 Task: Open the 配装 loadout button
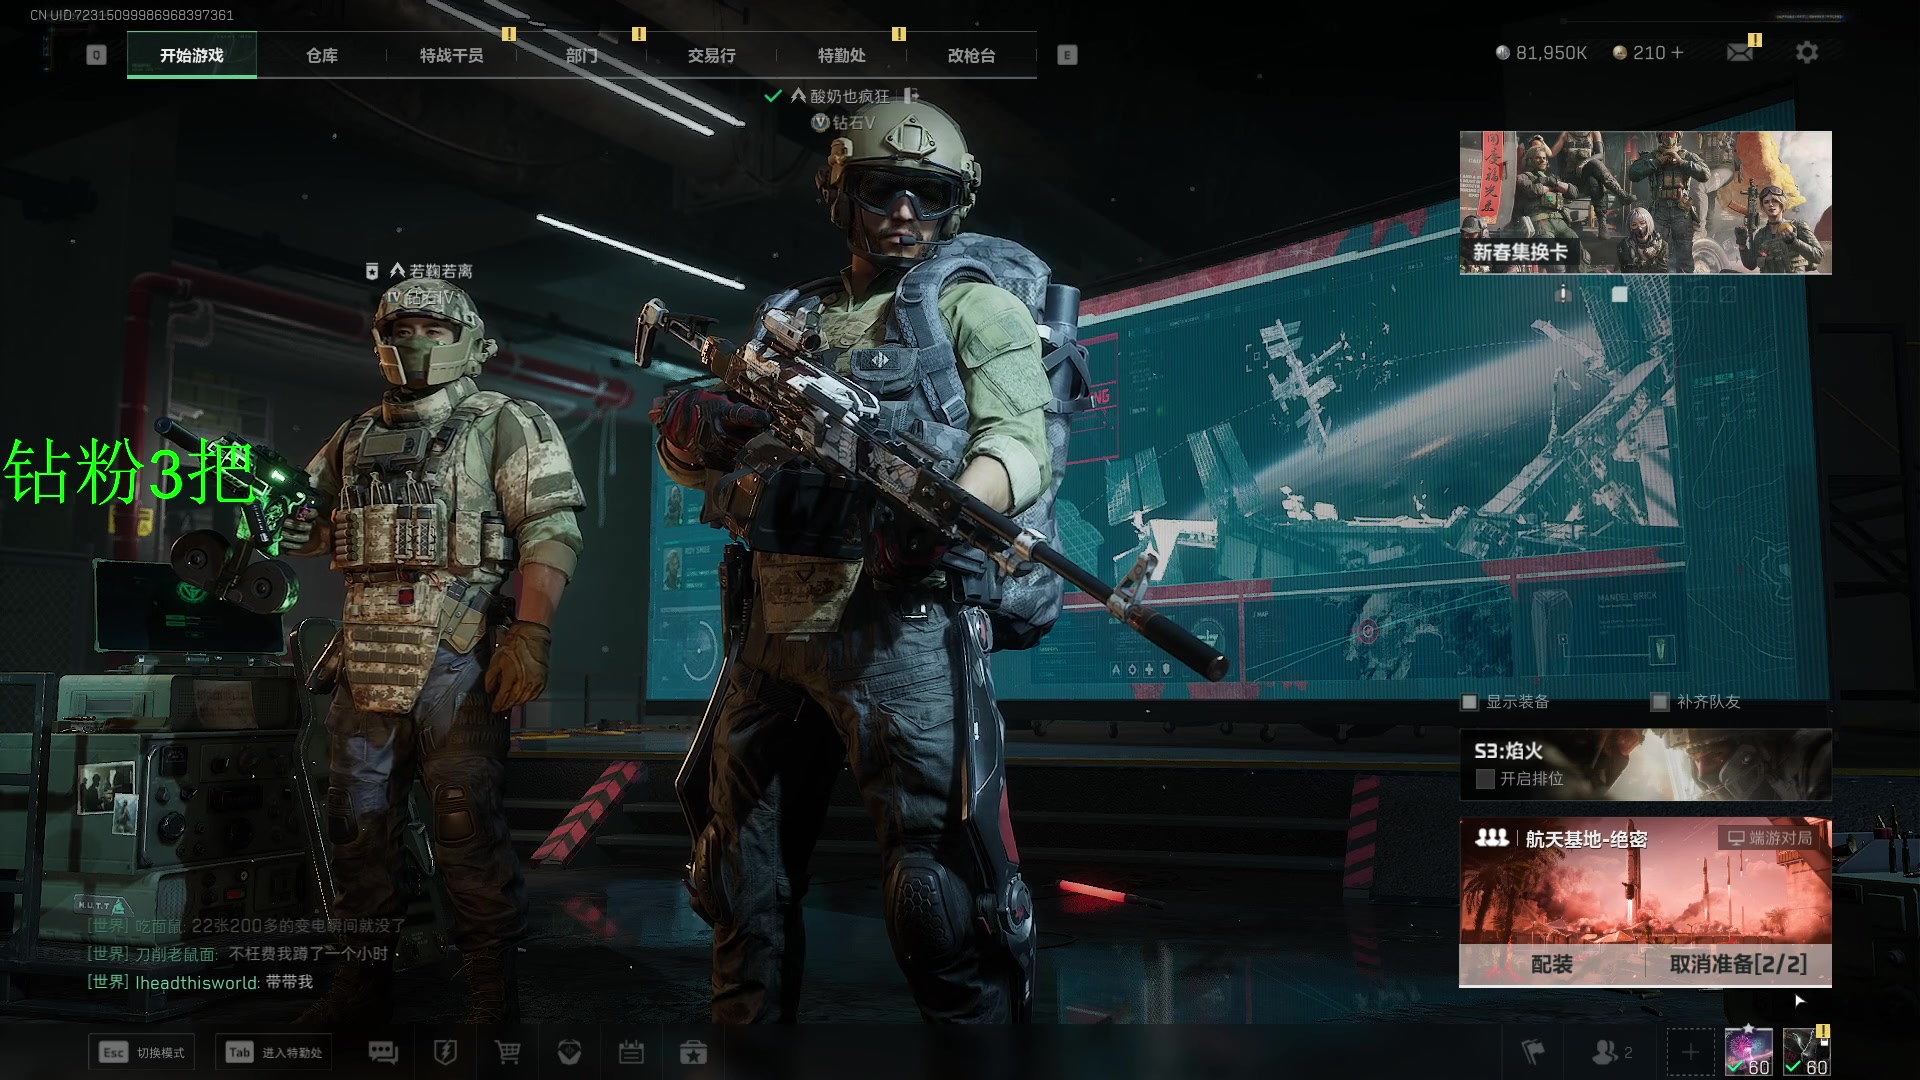[x=1552, y=964]
